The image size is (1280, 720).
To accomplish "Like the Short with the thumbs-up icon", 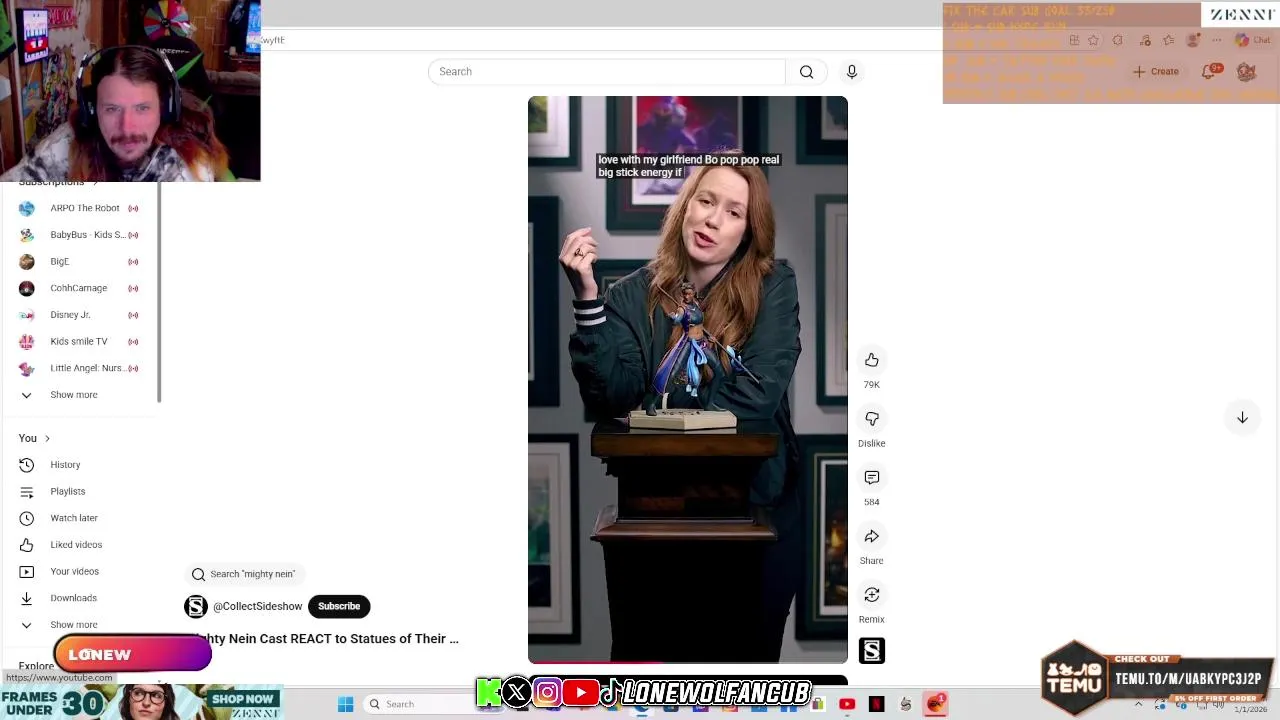I will point(872,360).
